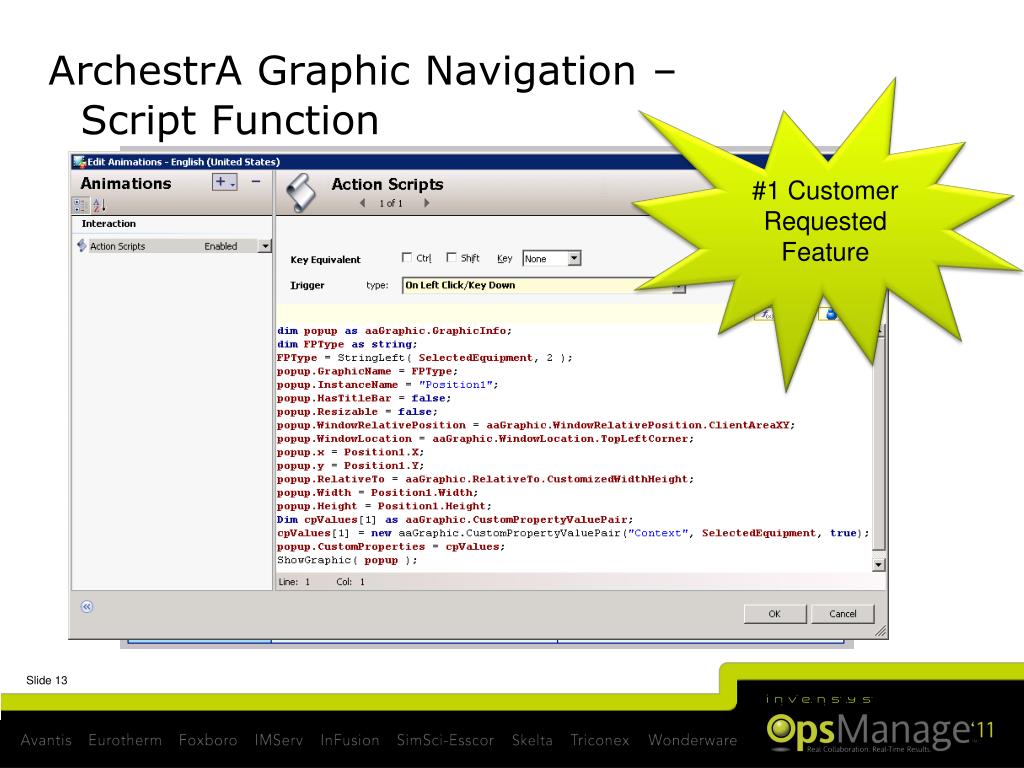Click line 'popup.HasTitleBar = false;'

364,398
